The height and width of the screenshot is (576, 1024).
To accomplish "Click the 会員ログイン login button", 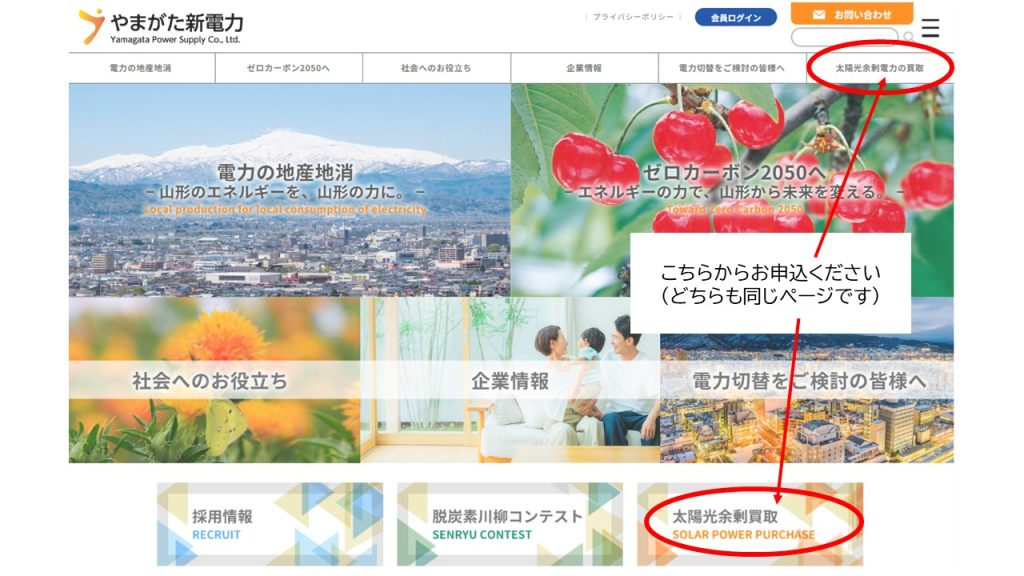I will tap(735, 18).
